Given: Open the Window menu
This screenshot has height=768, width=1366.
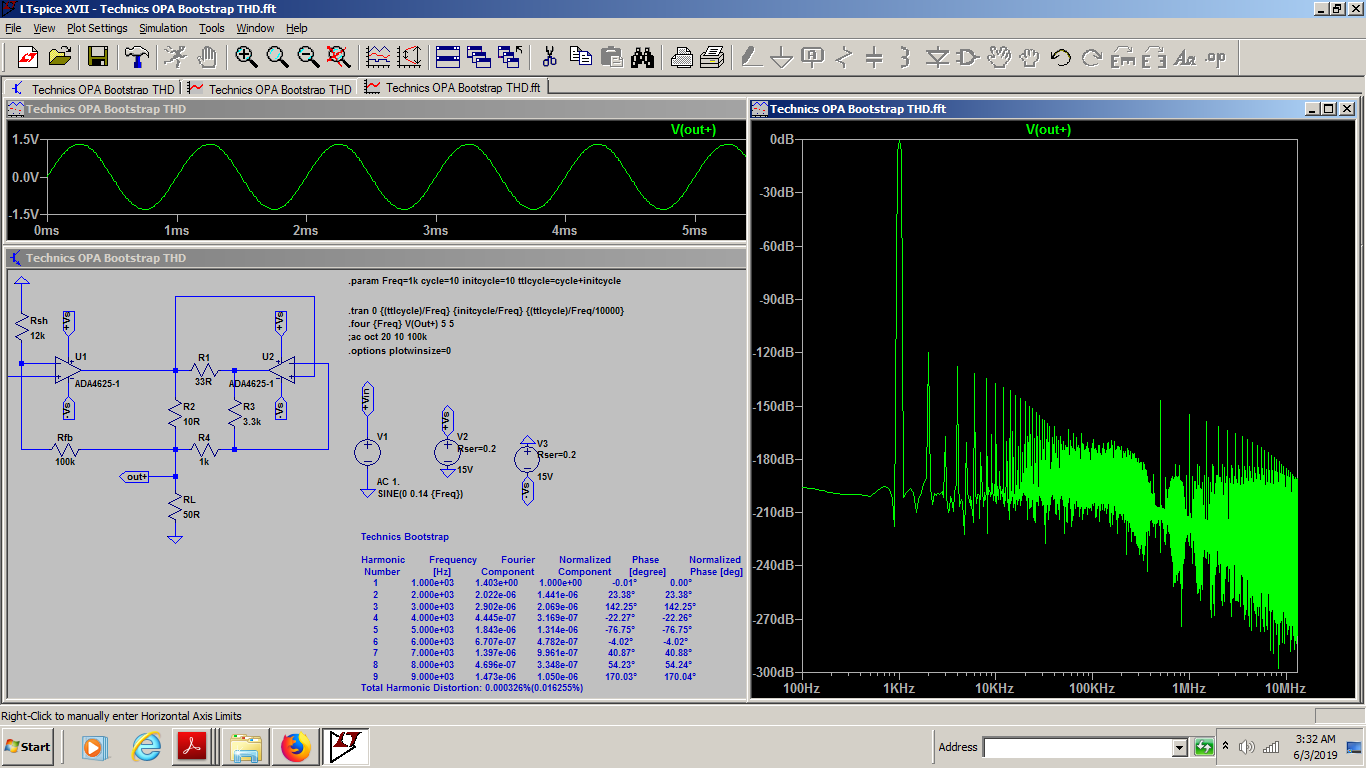Looking at the screenshot, I should [255, 28].
